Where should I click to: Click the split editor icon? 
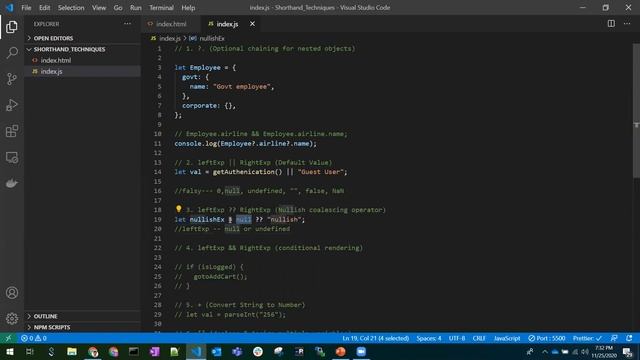click(611, 24)
